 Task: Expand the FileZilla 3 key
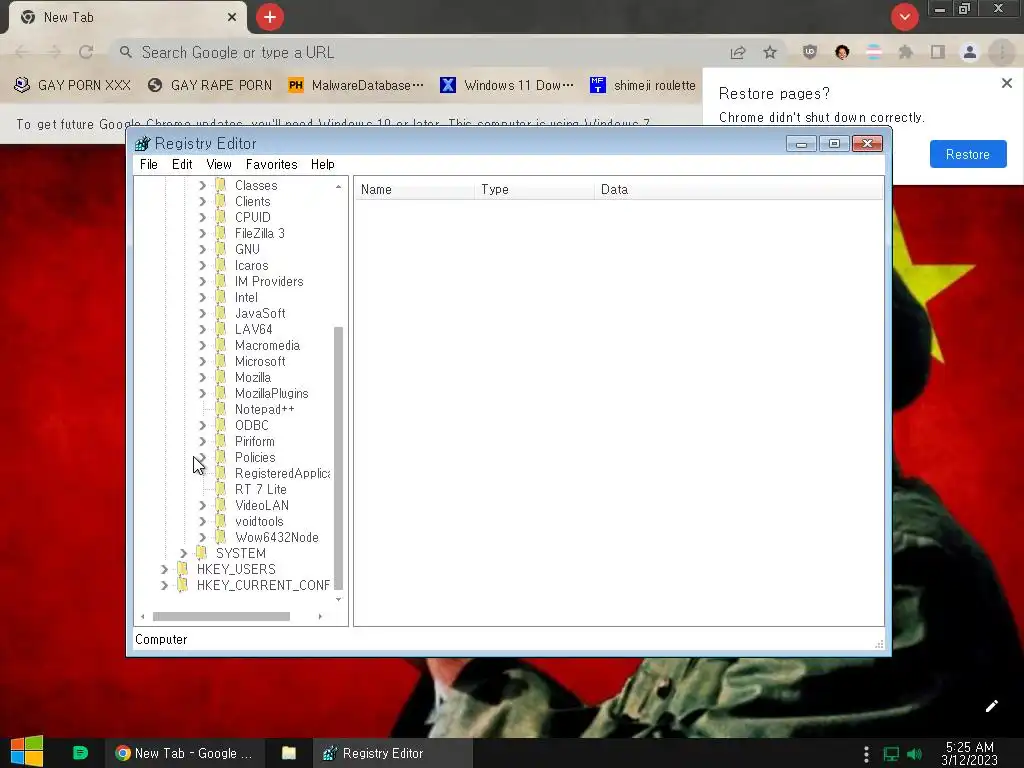click(202, 234)
